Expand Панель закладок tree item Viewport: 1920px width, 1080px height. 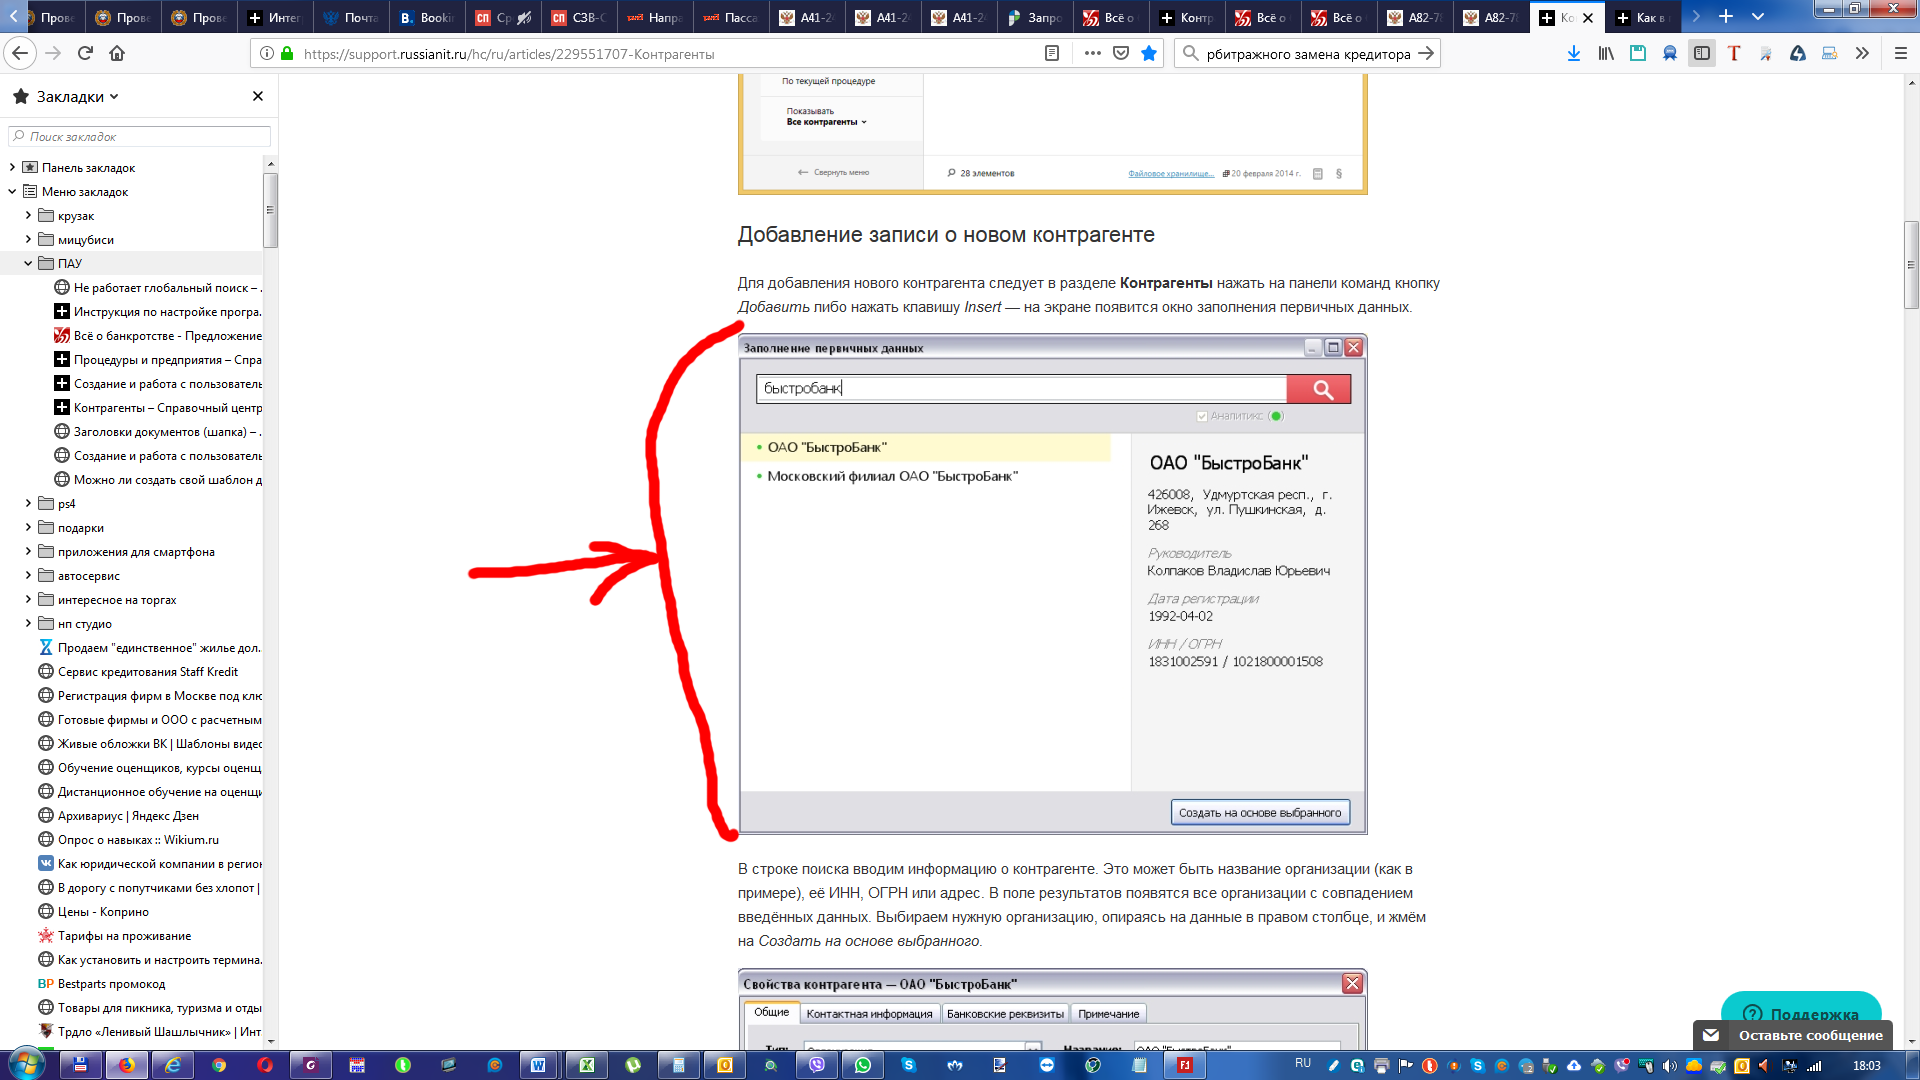(12, 167)
